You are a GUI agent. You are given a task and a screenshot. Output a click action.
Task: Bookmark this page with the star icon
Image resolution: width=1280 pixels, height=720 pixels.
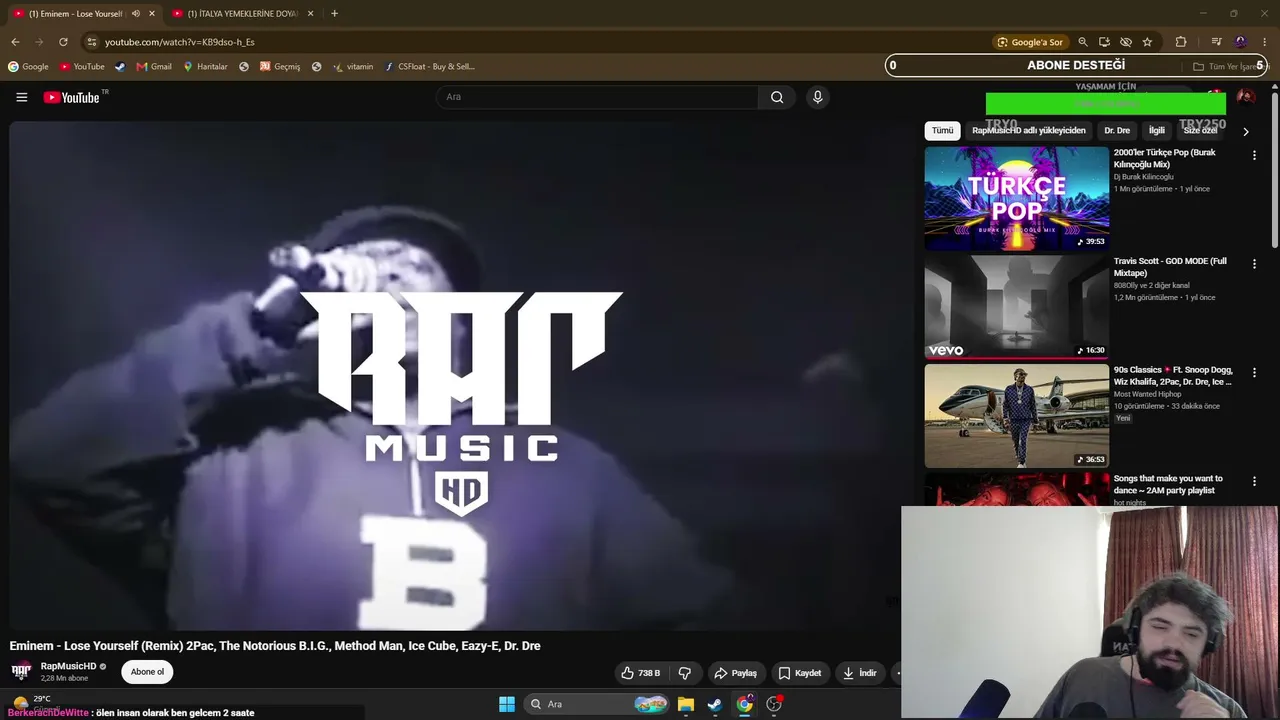pyautogui.click(x=1147, y=42)
